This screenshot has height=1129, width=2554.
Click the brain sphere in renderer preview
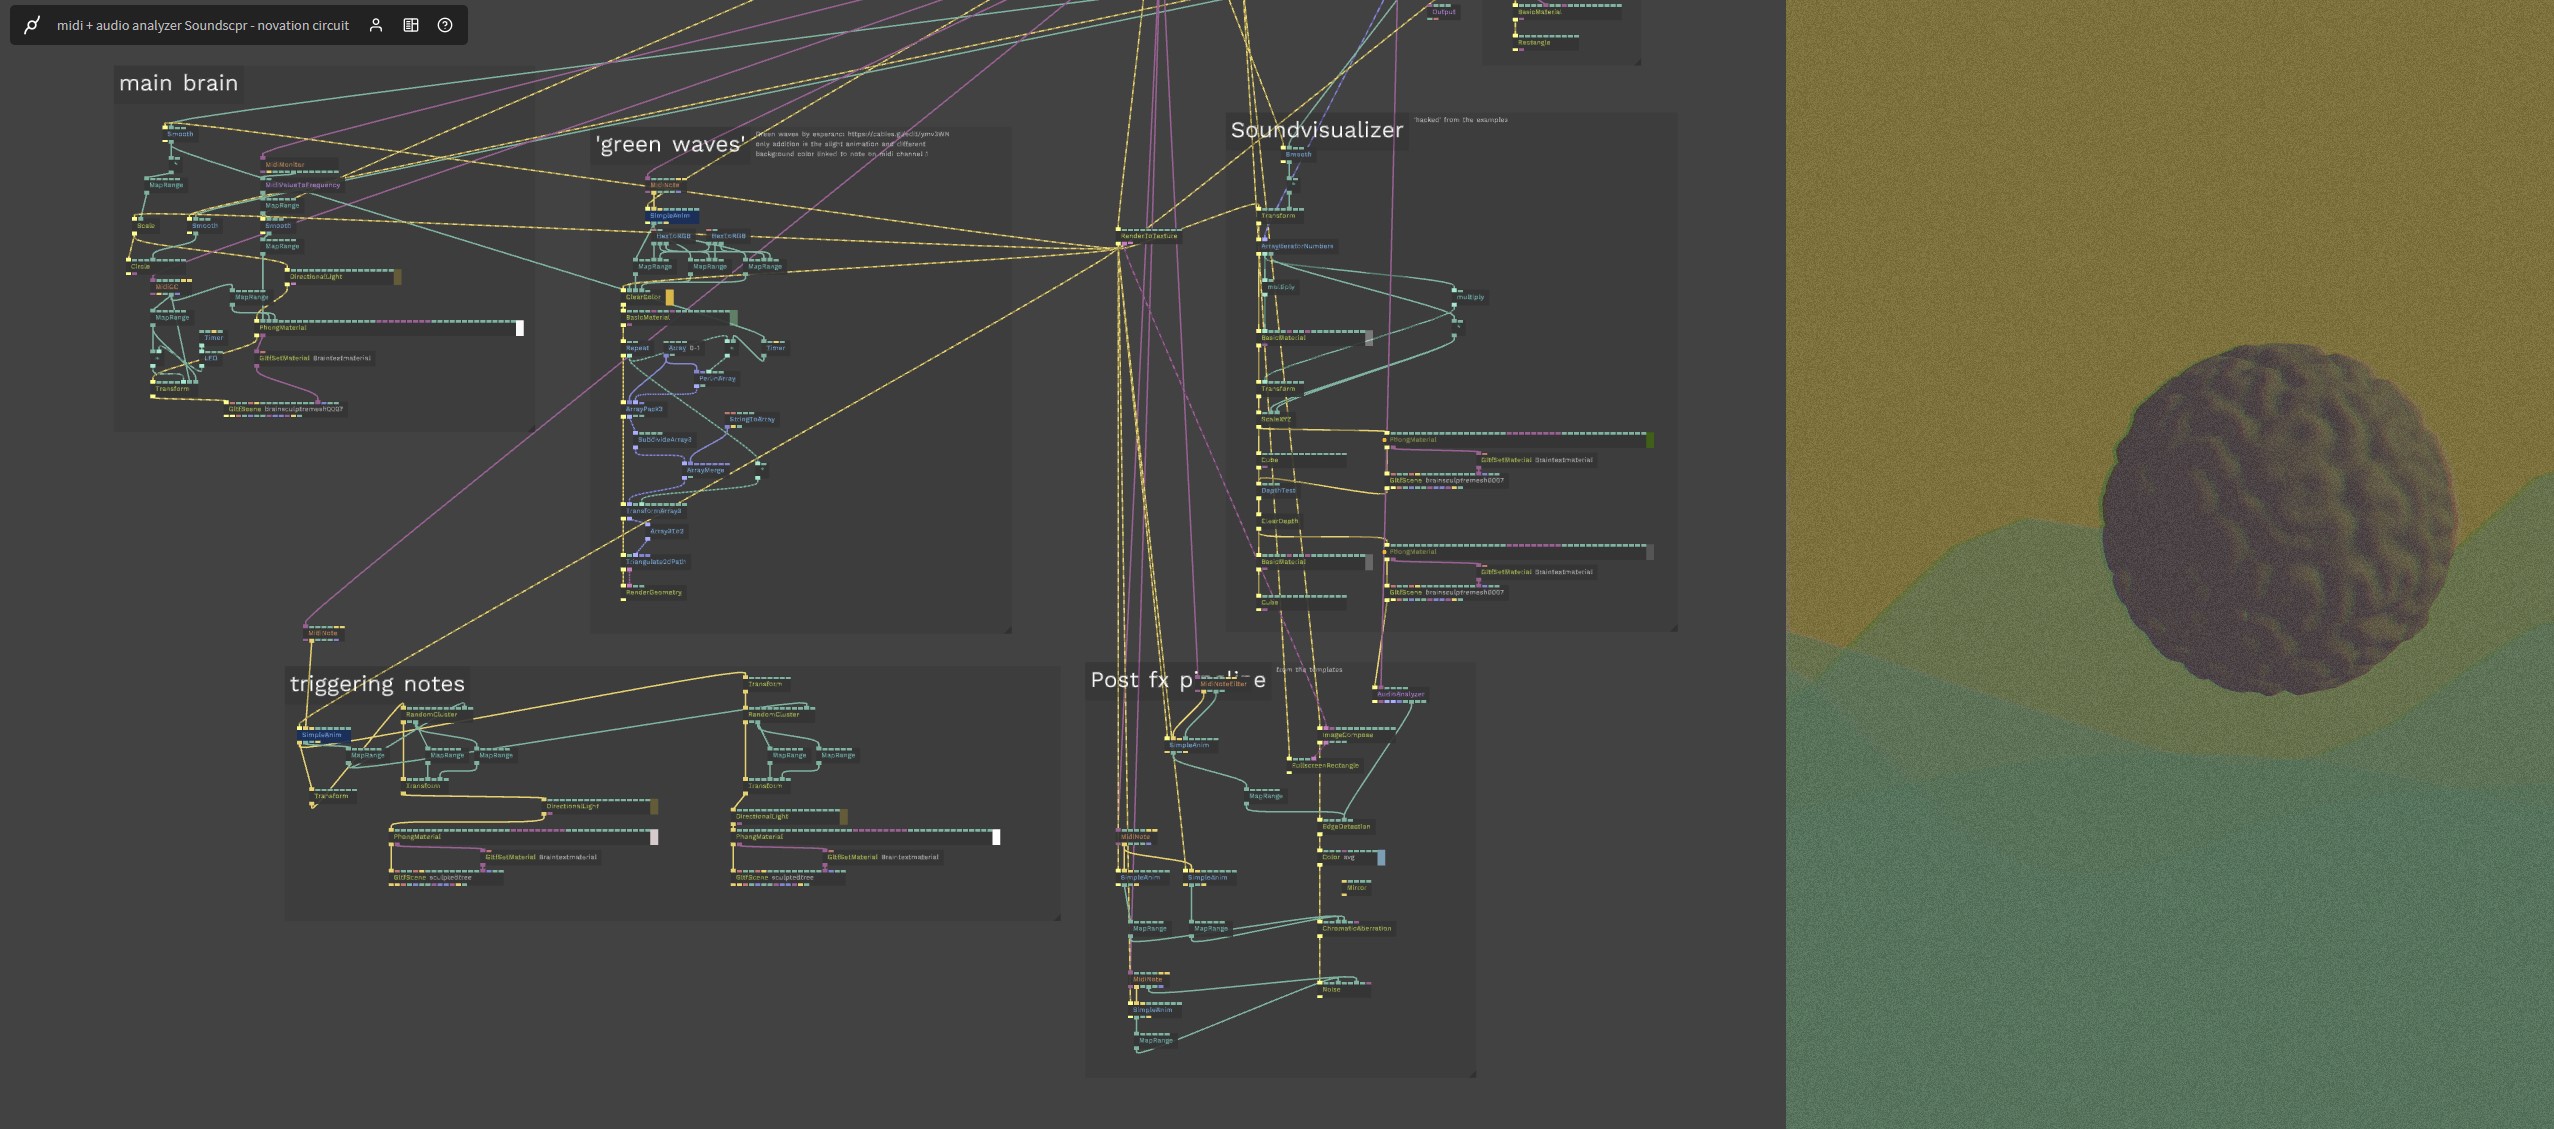point(2279,520)
